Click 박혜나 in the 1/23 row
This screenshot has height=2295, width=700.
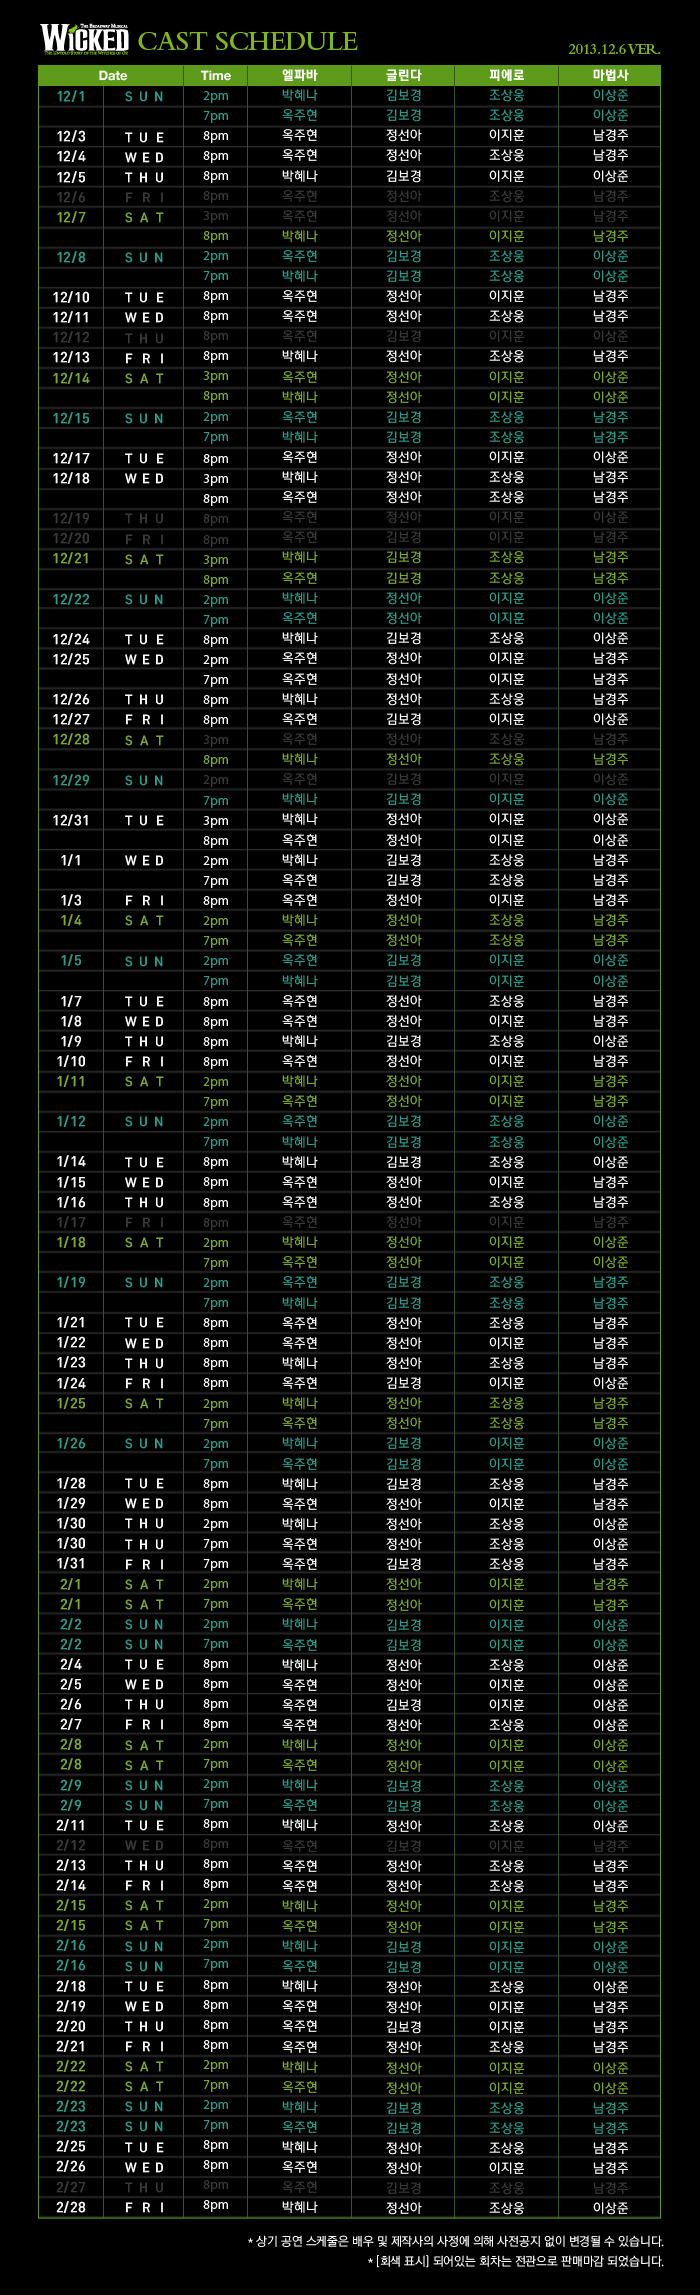pos(299,1363)
